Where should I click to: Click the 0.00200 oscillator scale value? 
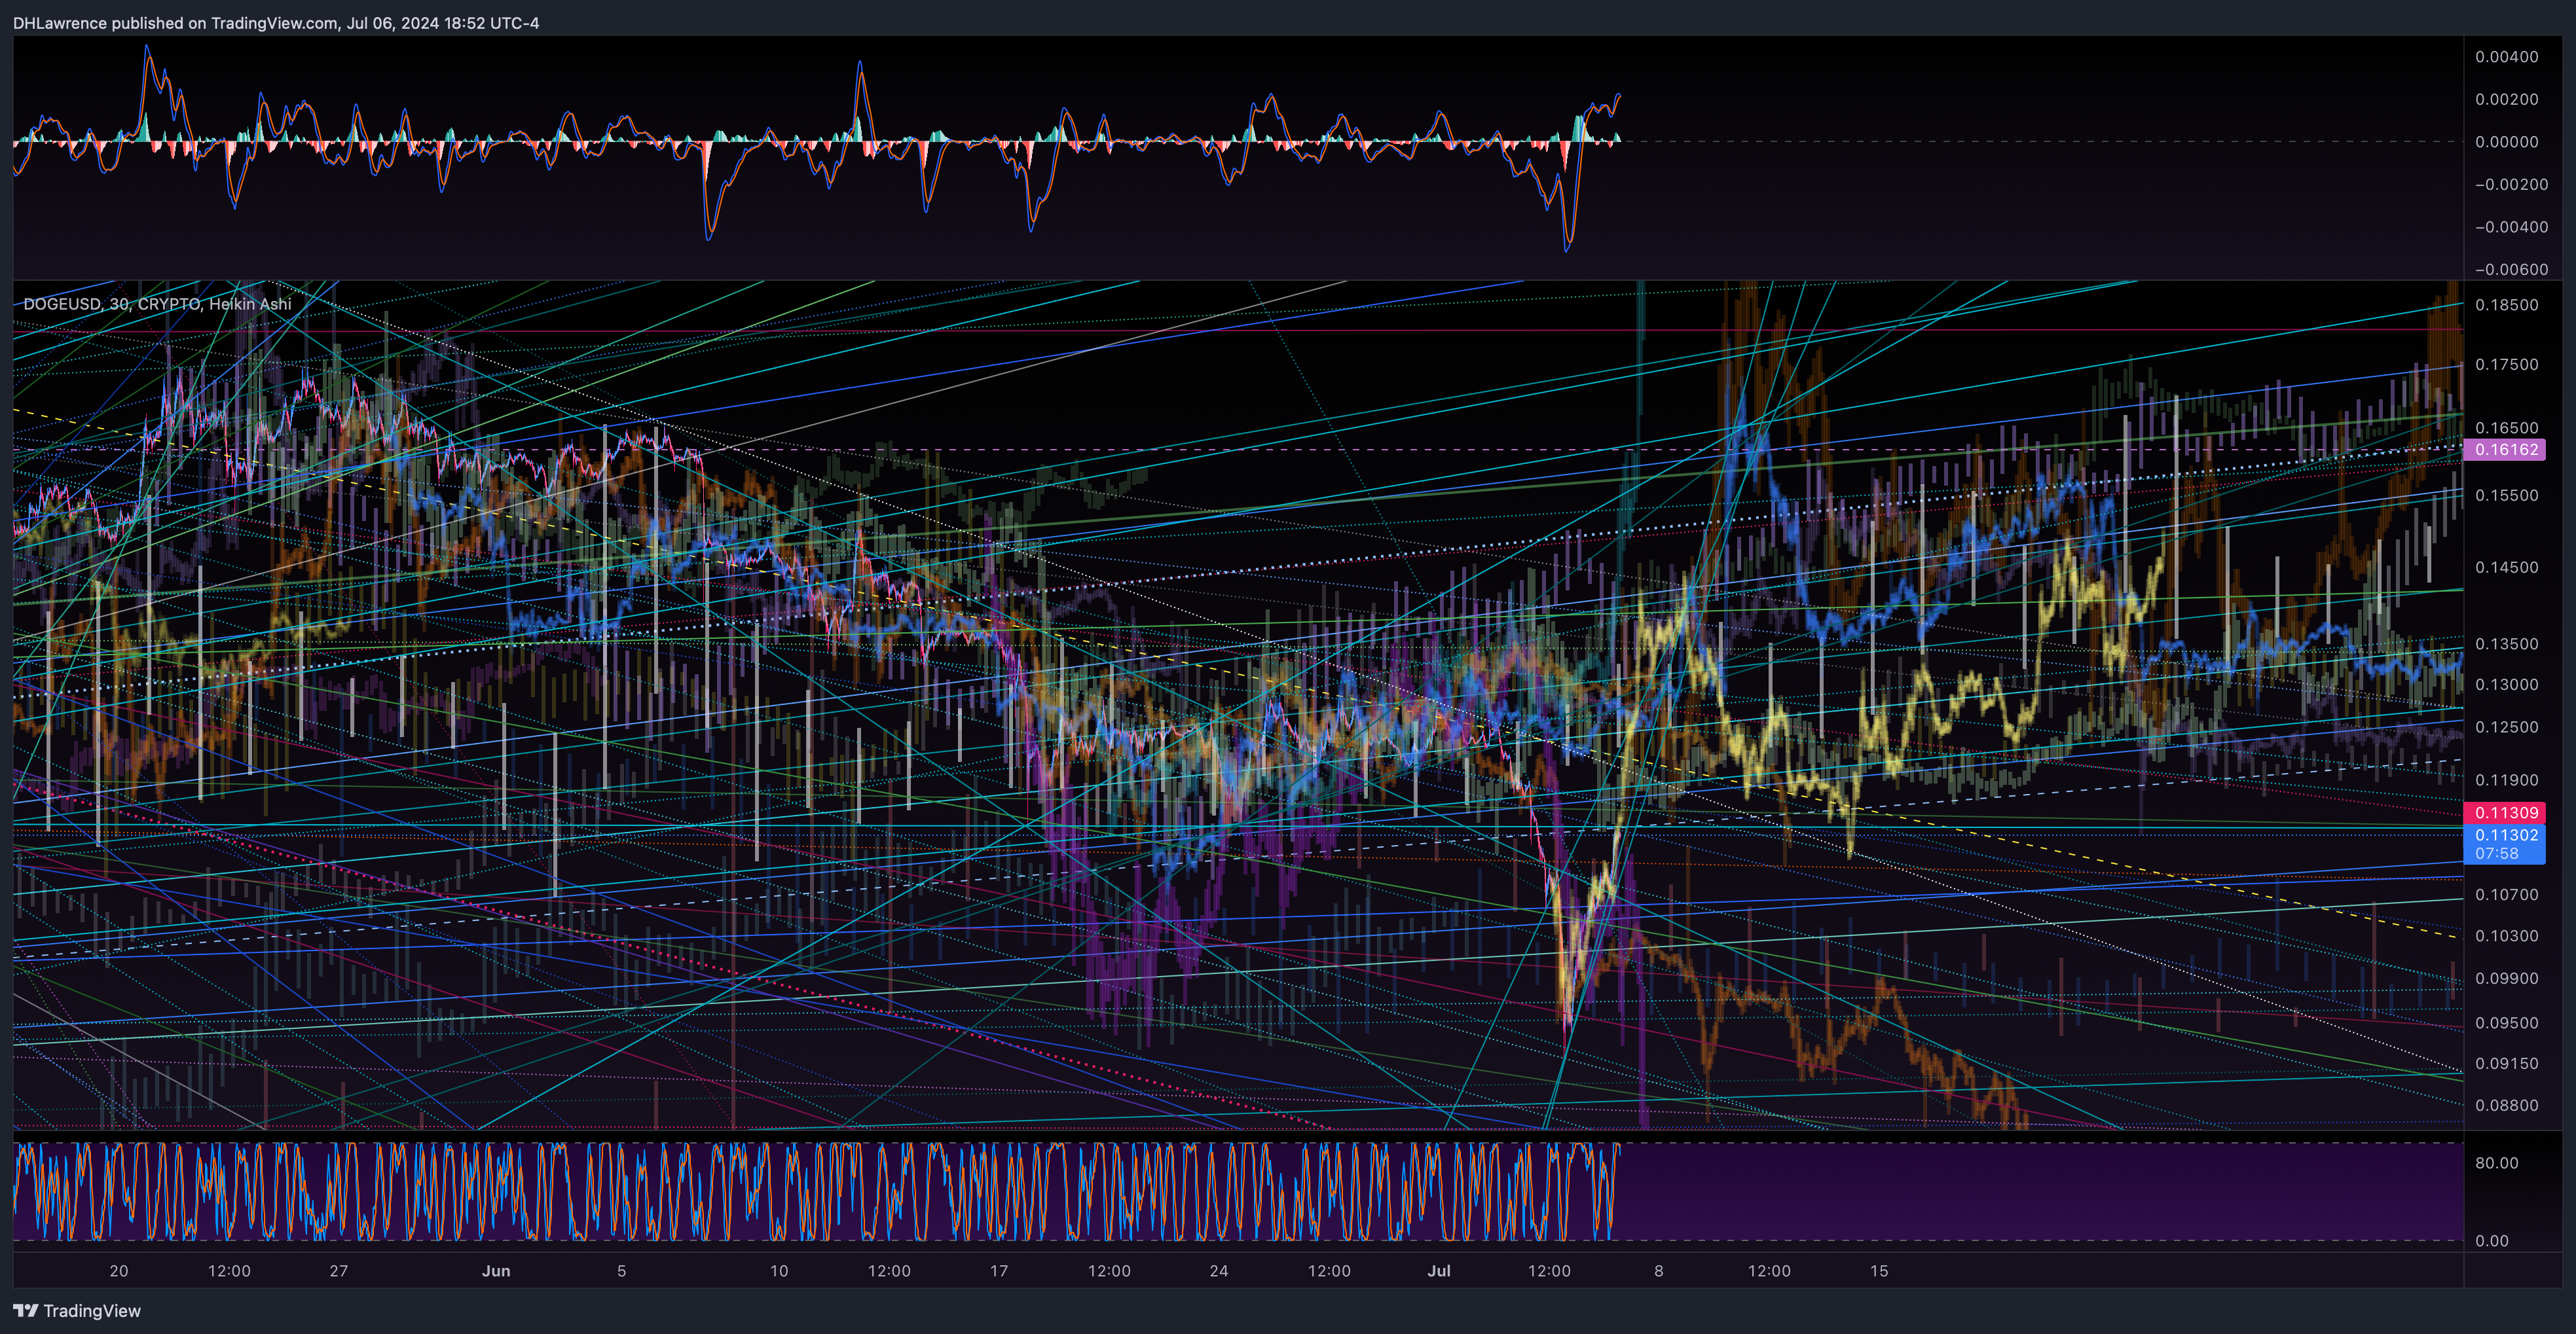(2506, 100)
